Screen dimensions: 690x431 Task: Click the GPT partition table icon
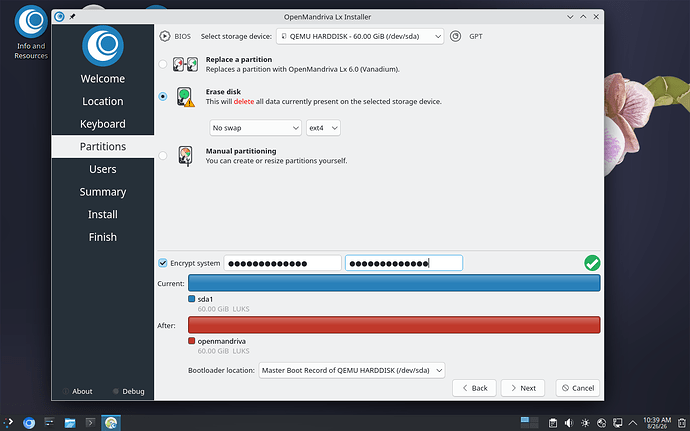click(x=455, y=36)
